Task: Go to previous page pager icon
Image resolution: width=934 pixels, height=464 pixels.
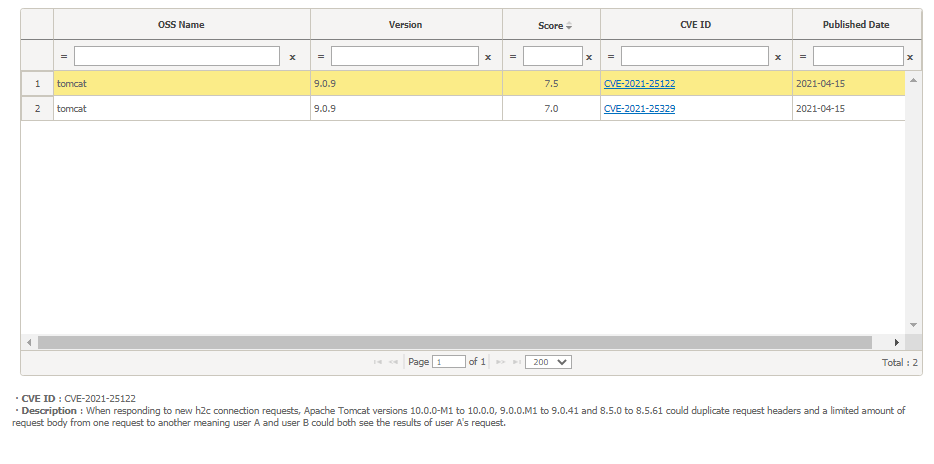Action: pos(393,362)
